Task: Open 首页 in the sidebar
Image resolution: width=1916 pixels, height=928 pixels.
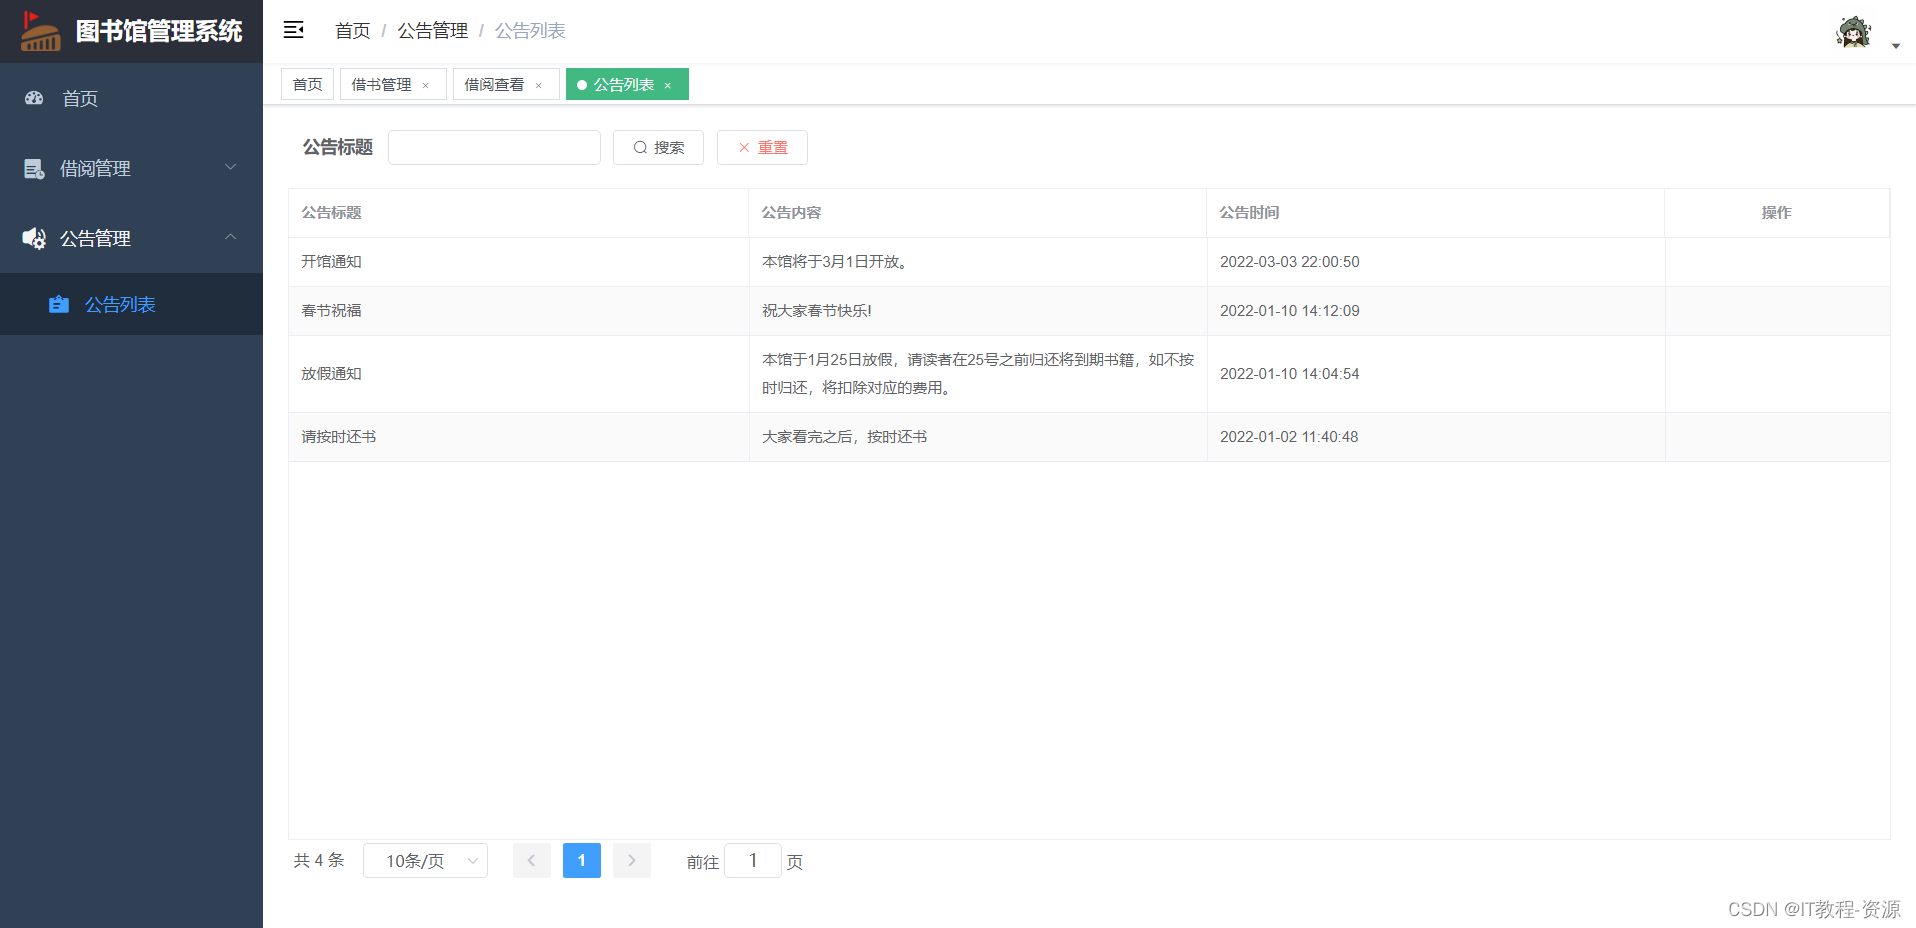Action: point(131,98)
